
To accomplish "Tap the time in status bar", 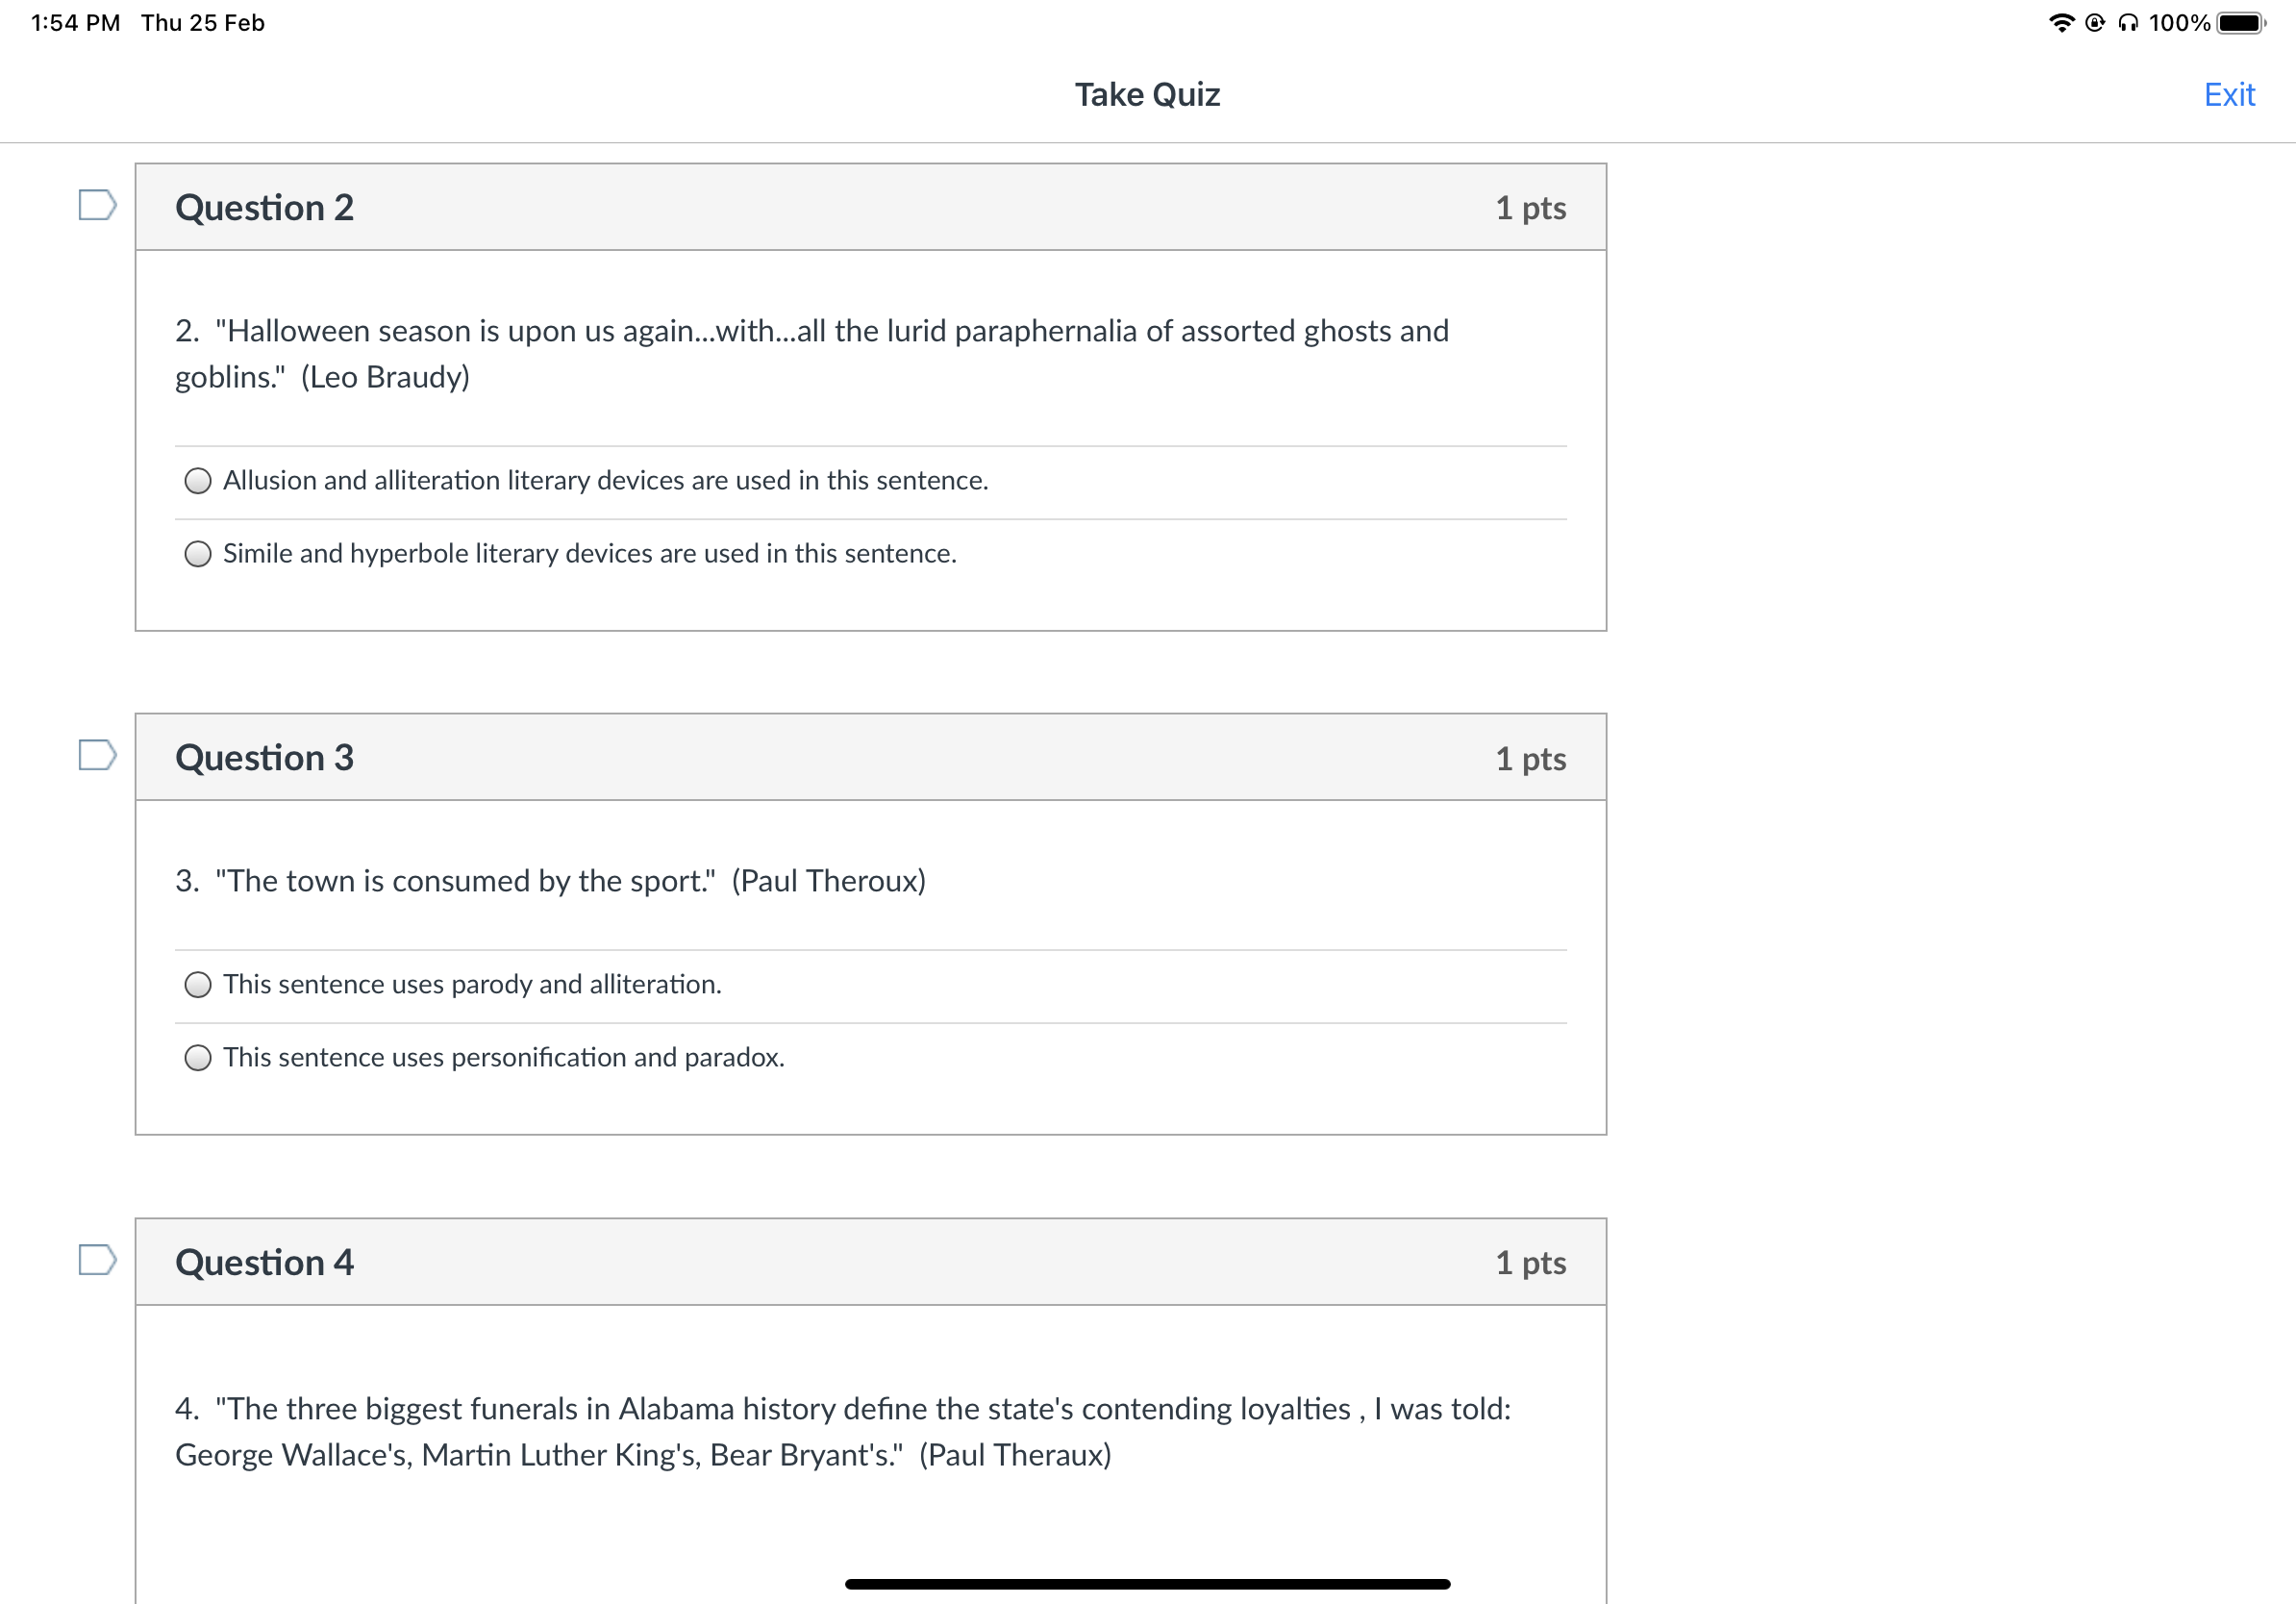I will tap(76, 23).
